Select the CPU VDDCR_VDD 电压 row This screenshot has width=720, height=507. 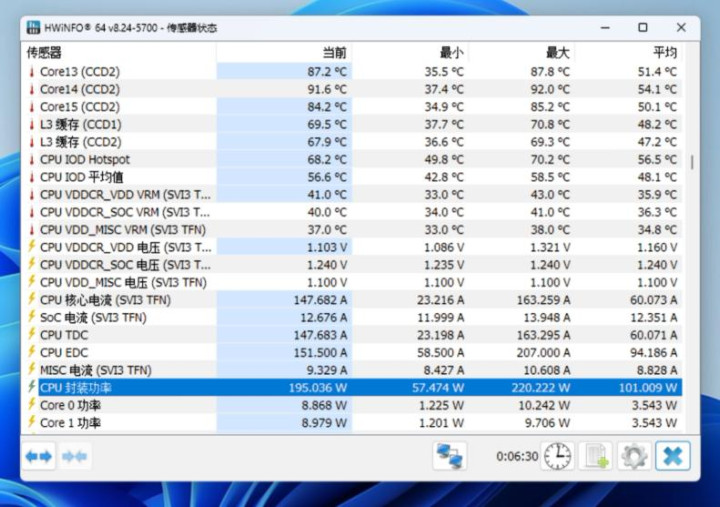click(352, 247)
